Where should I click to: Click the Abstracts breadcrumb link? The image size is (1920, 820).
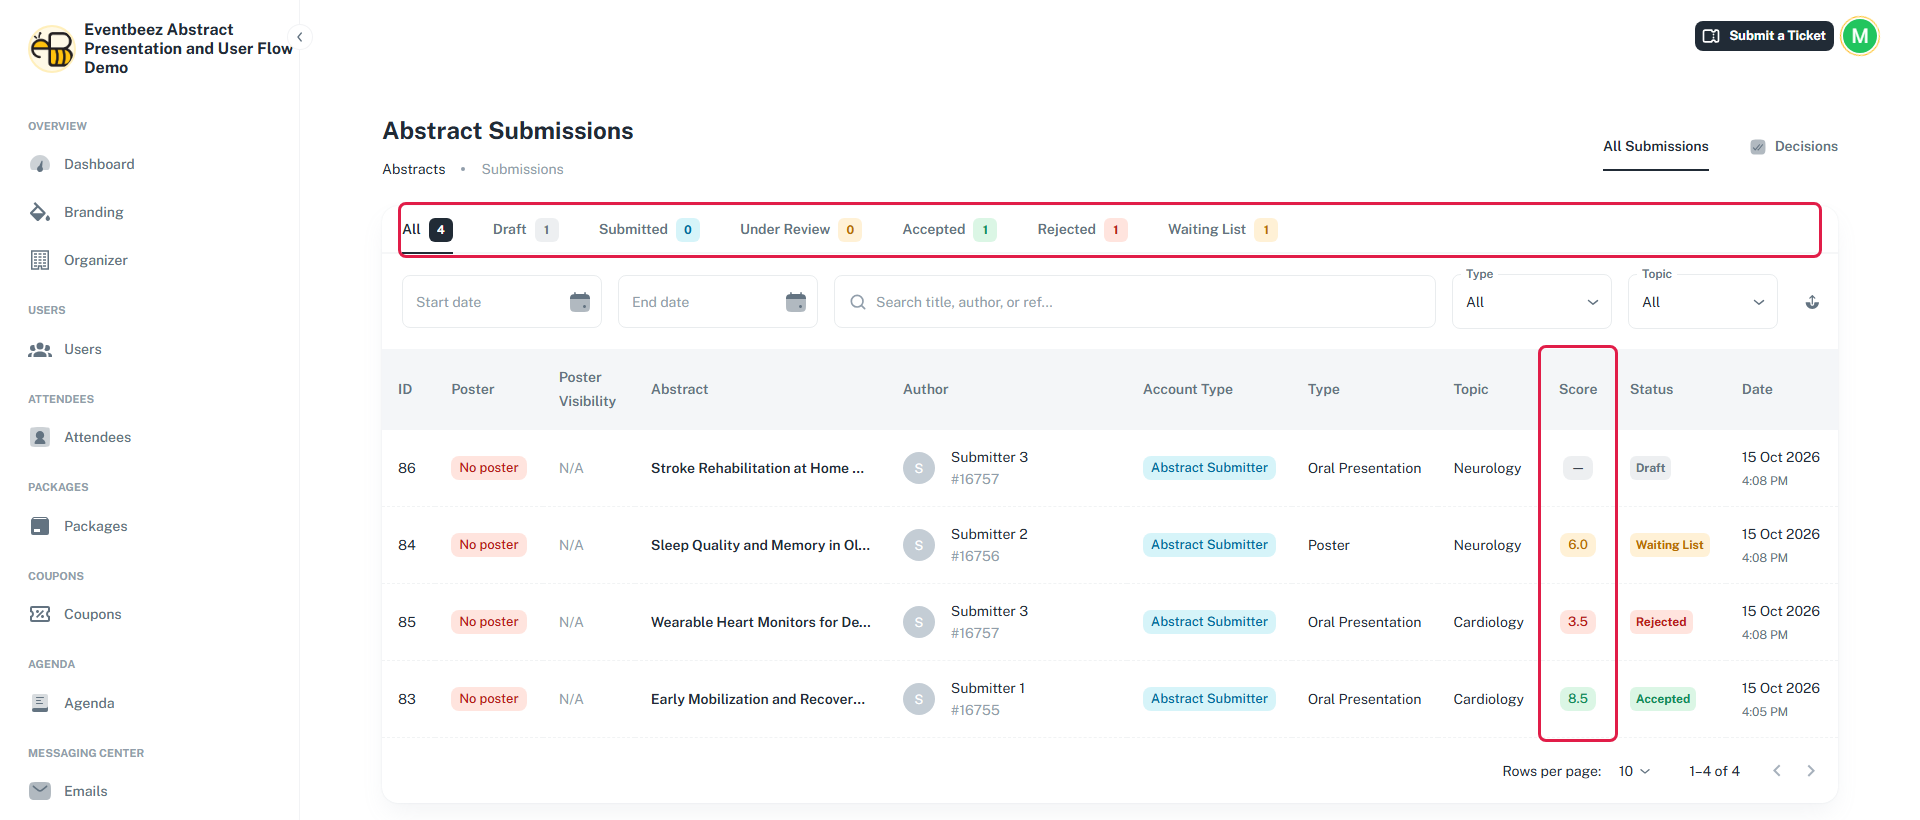point(414,169)
